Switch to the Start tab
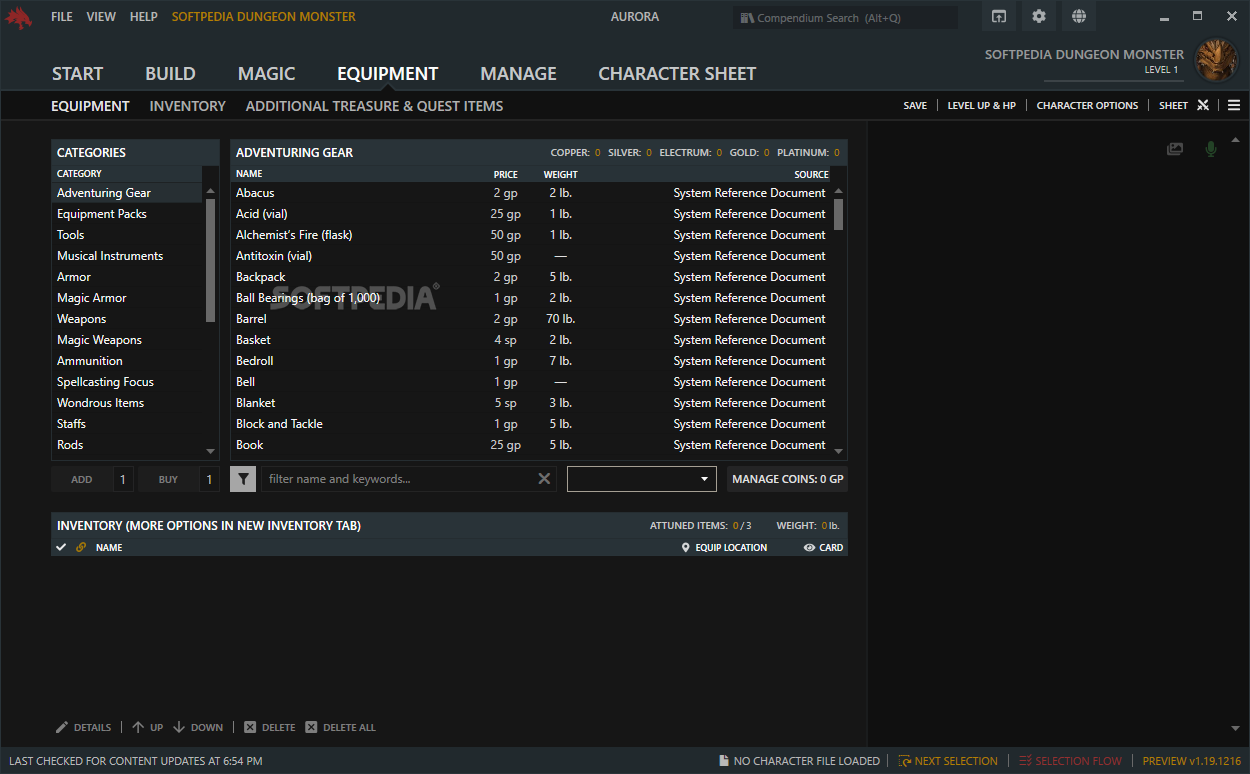Screen dimensions: 1250x774 (x=78, y=74)
